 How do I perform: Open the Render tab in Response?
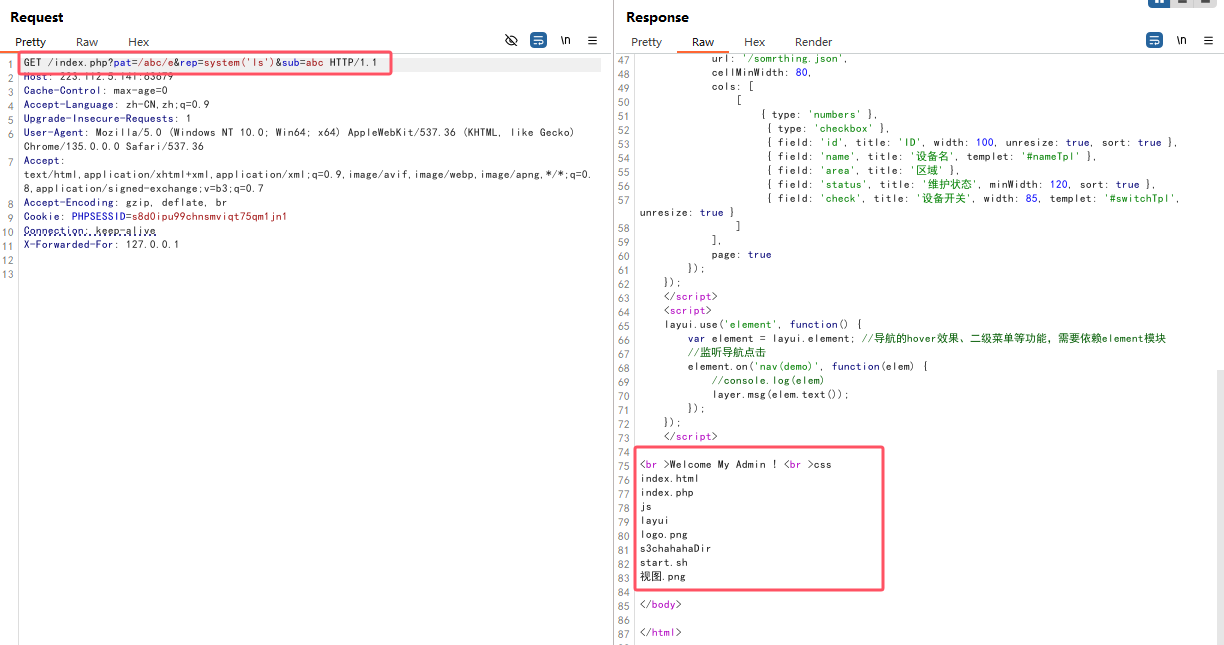pos(813,42)
